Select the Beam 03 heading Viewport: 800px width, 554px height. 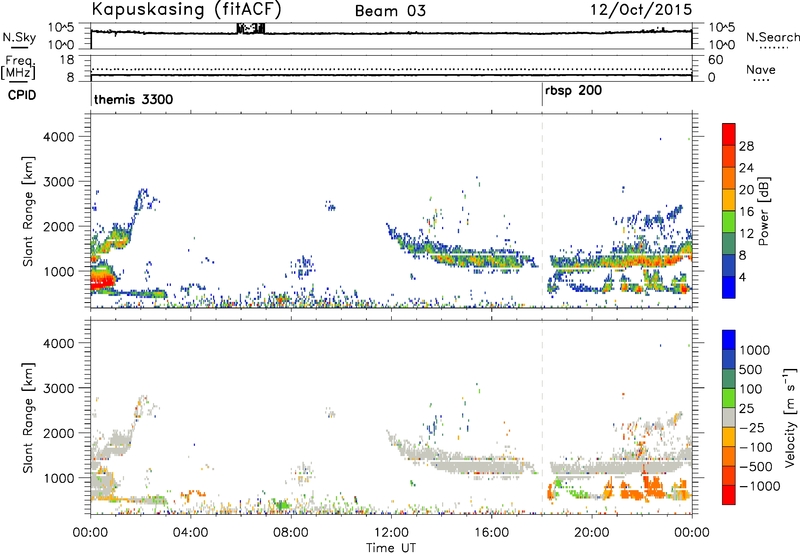tap(390, 11)
